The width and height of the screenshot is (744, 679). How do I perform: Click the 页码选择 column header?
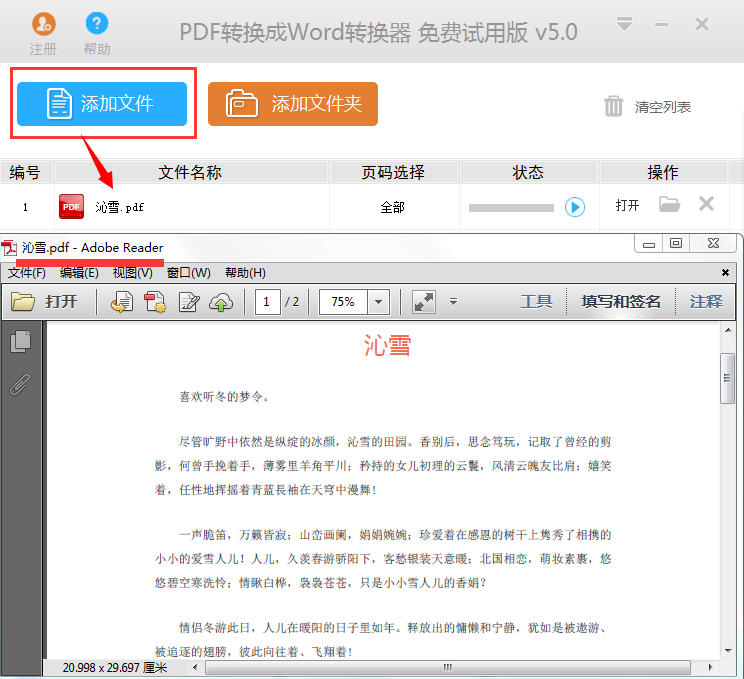coord(393,172)
